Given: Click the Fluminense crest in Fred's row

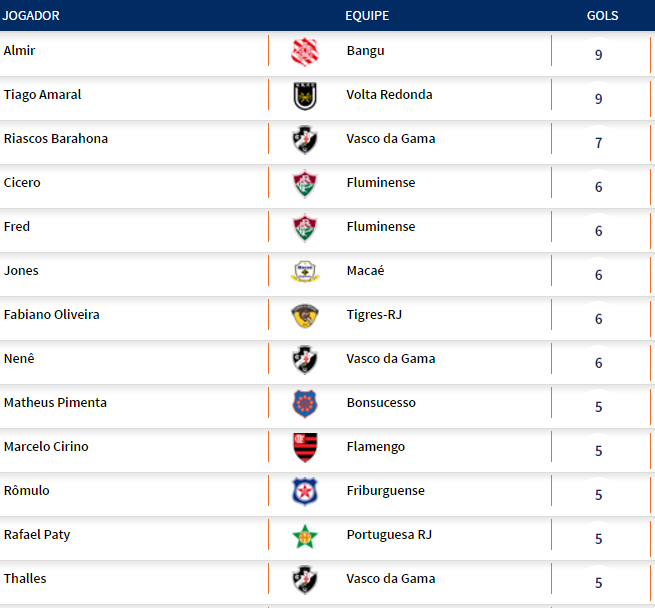Looking at the screenshot, I should (304, 228).
